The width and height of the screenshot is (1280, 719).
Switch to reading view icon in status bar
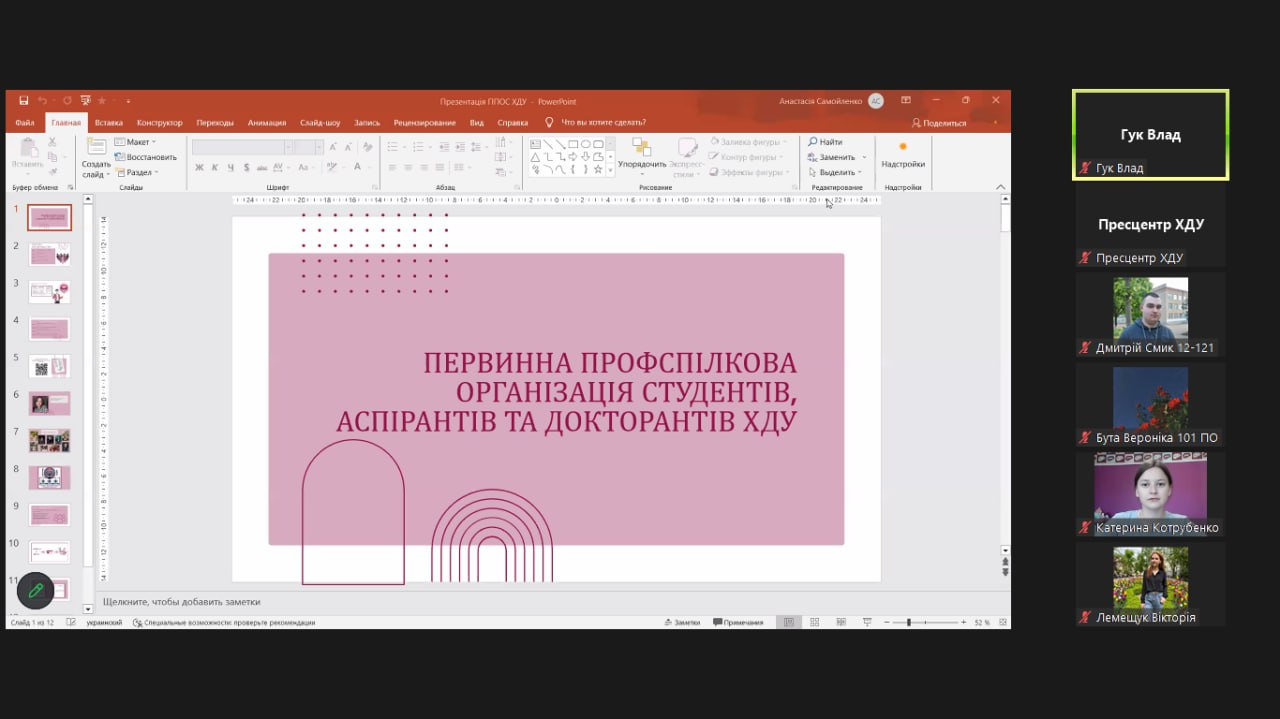(x=841, y=622)
